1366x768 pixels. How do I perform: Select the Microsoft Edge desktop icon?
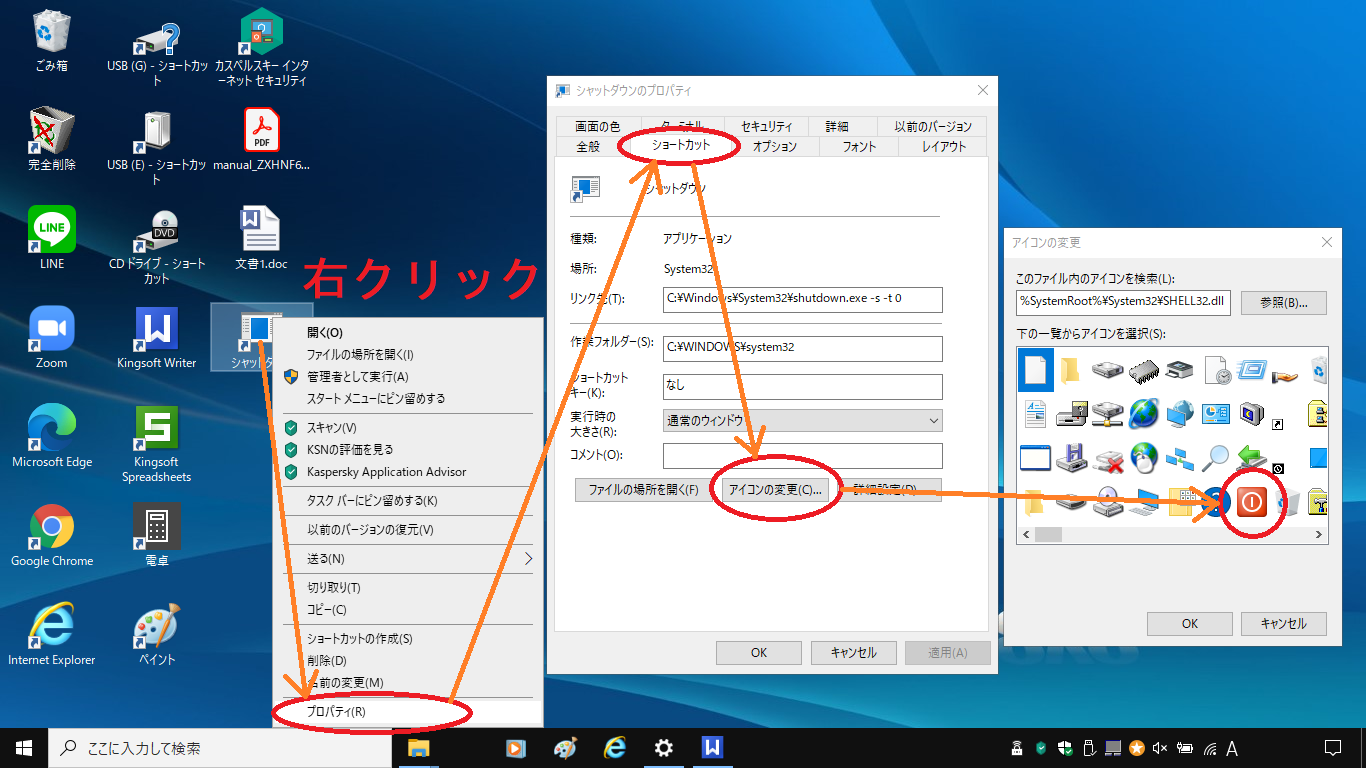pos(52,436)
